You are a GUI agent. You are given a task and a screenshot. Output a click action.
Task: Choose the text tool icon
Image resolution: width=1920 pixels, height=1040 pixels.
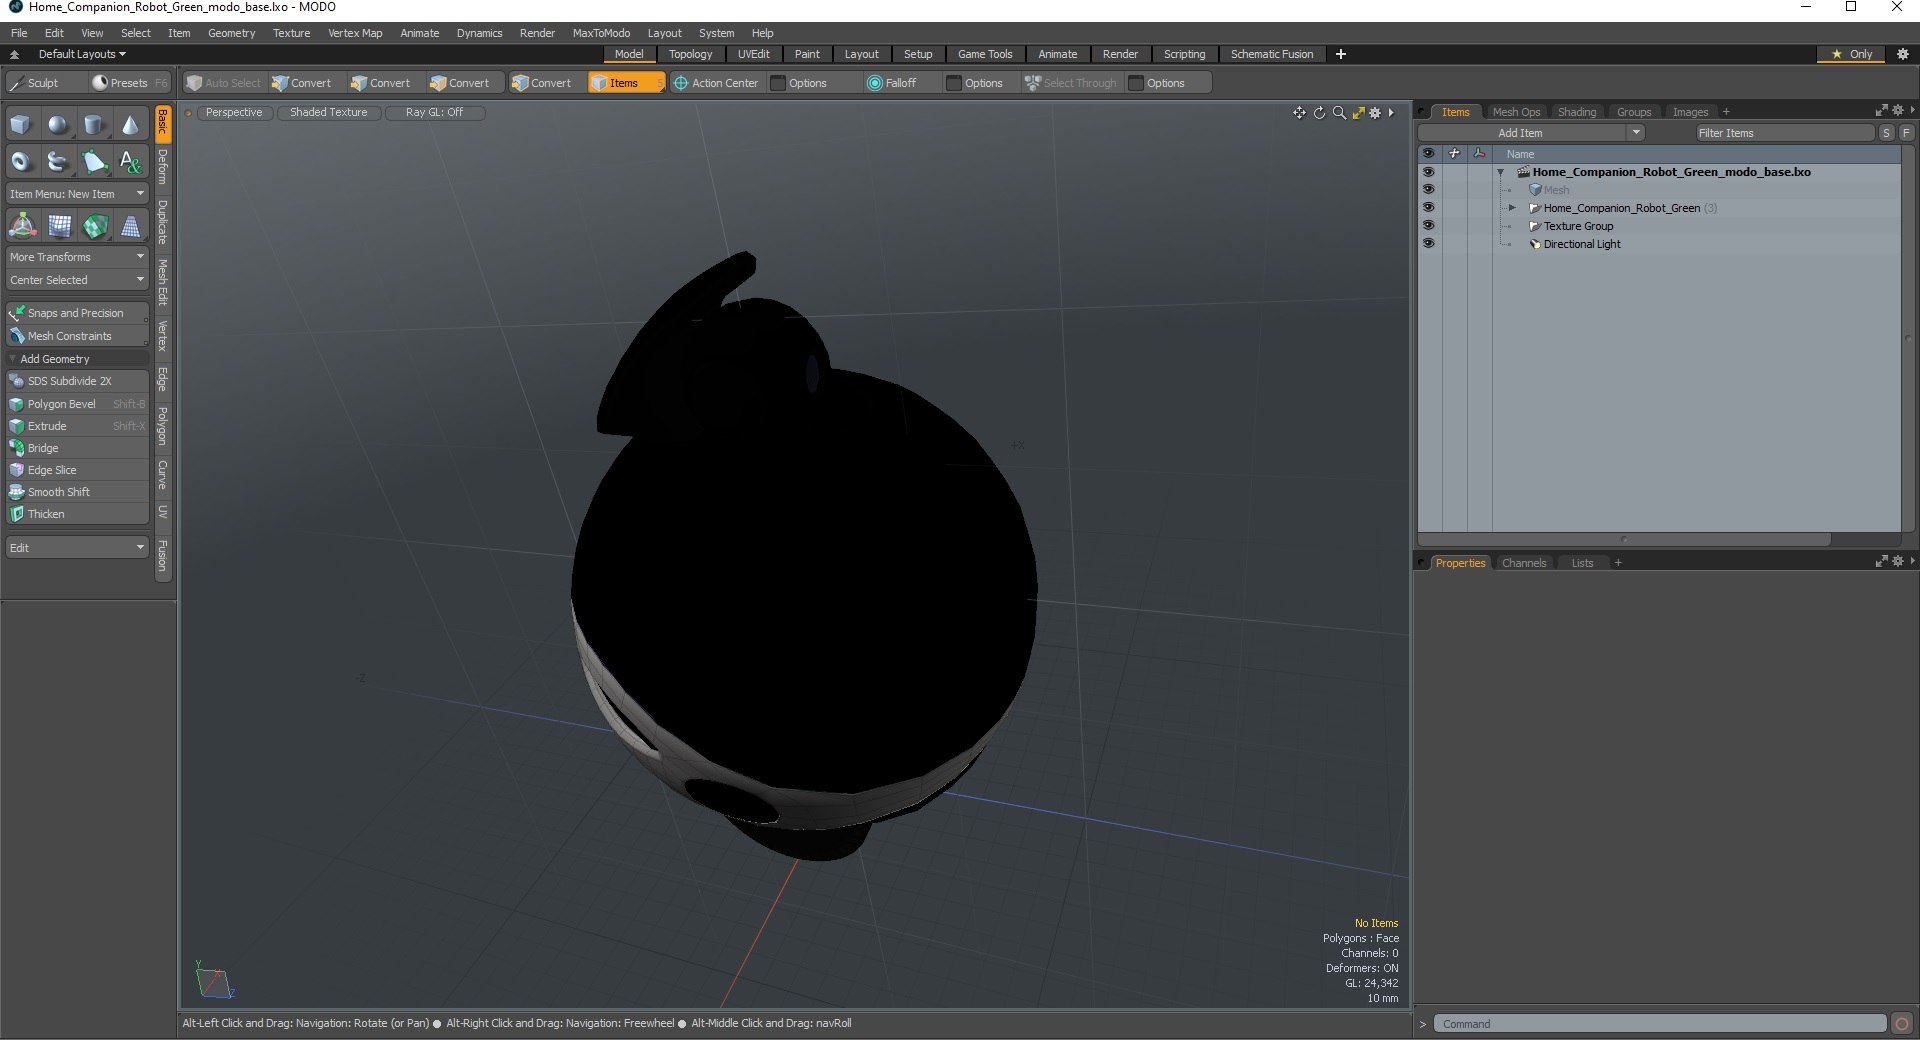(x=130, y=161)
